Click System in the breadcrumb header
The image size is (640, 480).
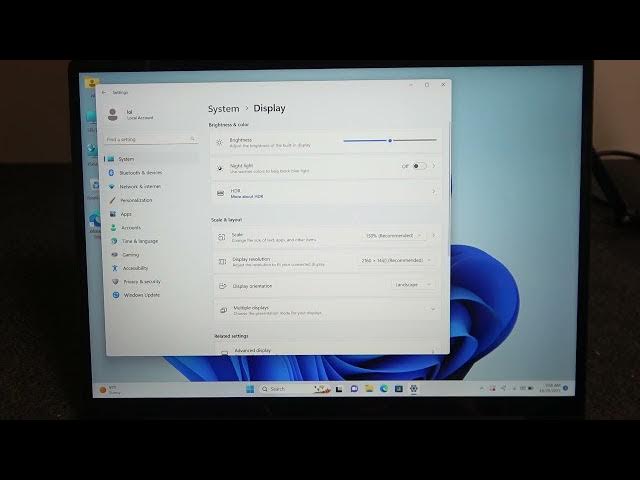coord(223,109)
